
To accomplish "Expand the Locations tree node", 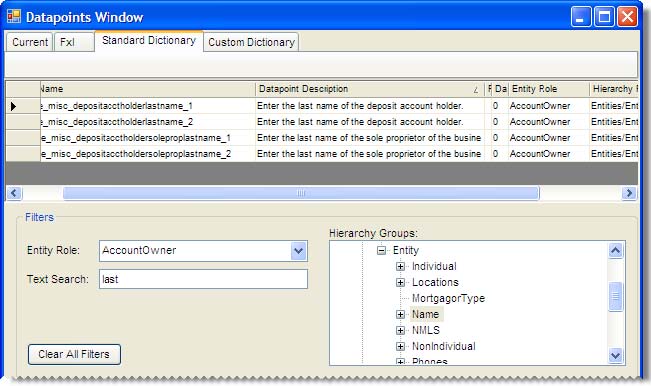I will coord(400,282).
